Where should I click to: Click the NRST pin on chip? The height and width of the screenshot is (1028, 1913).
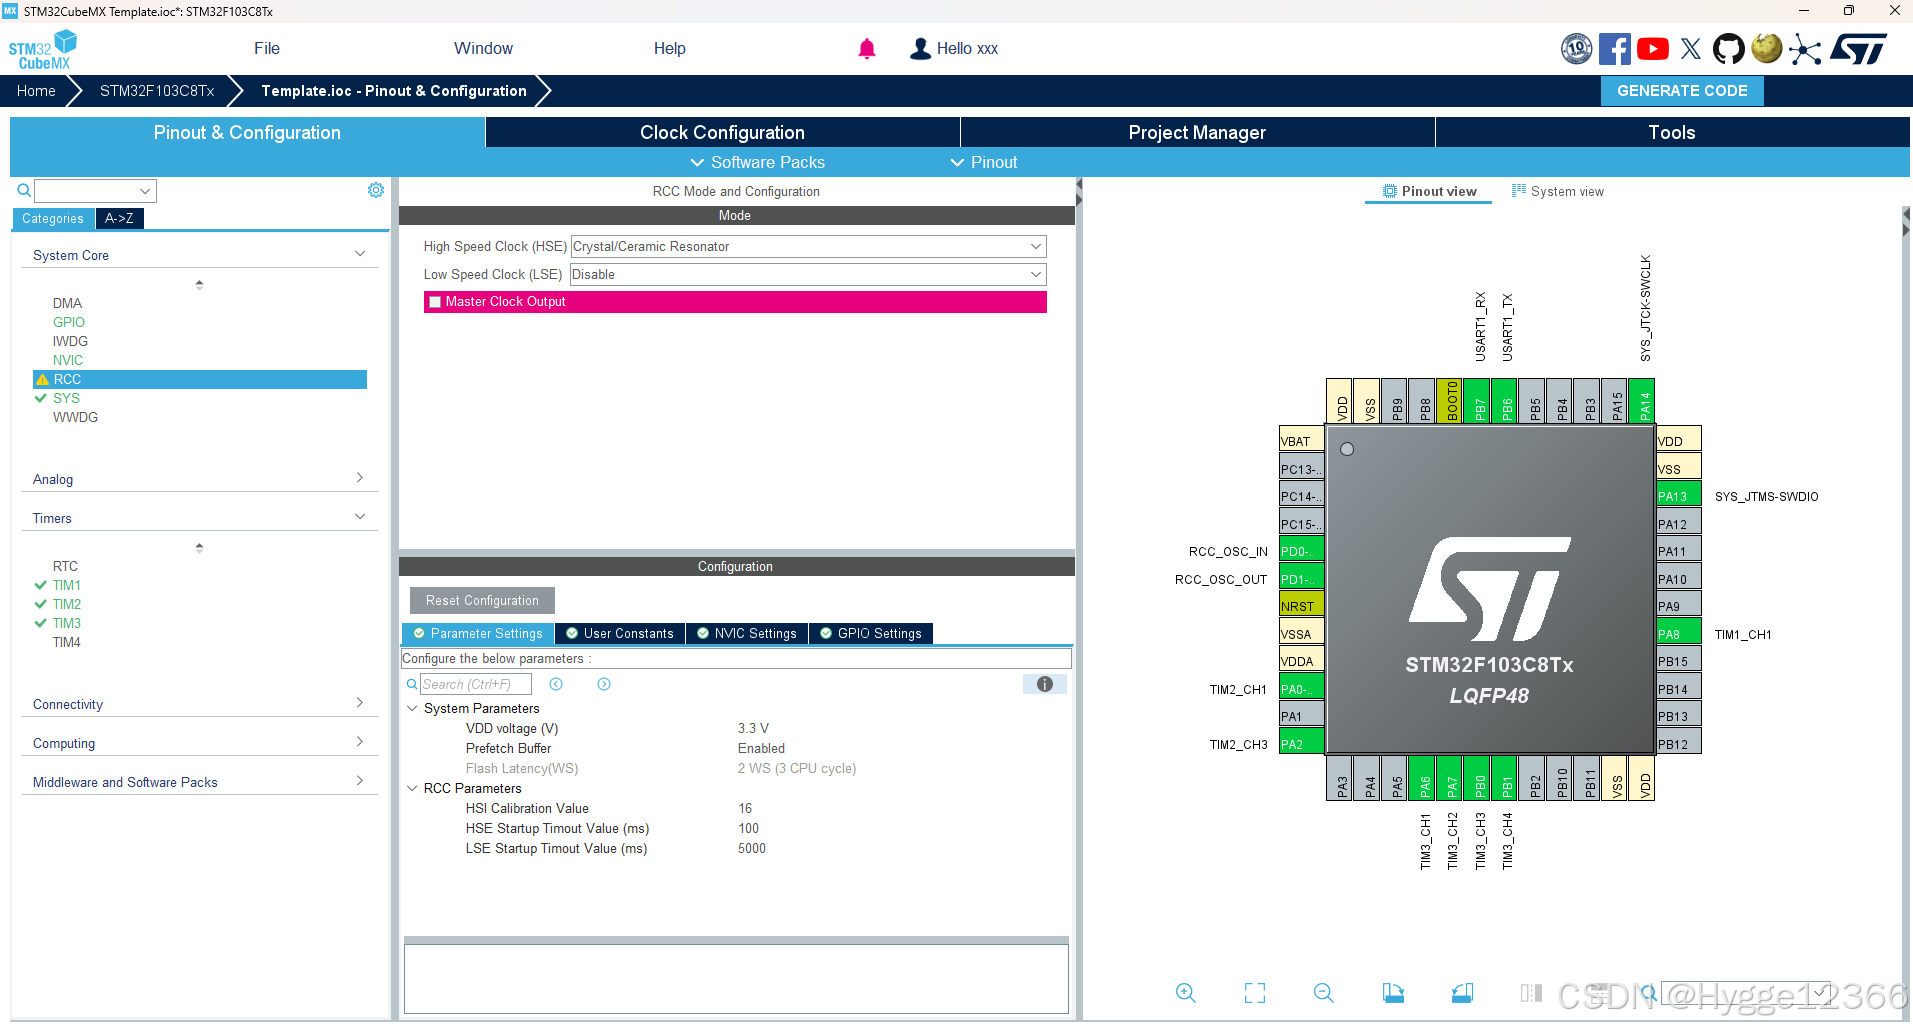pos(1301,606)
